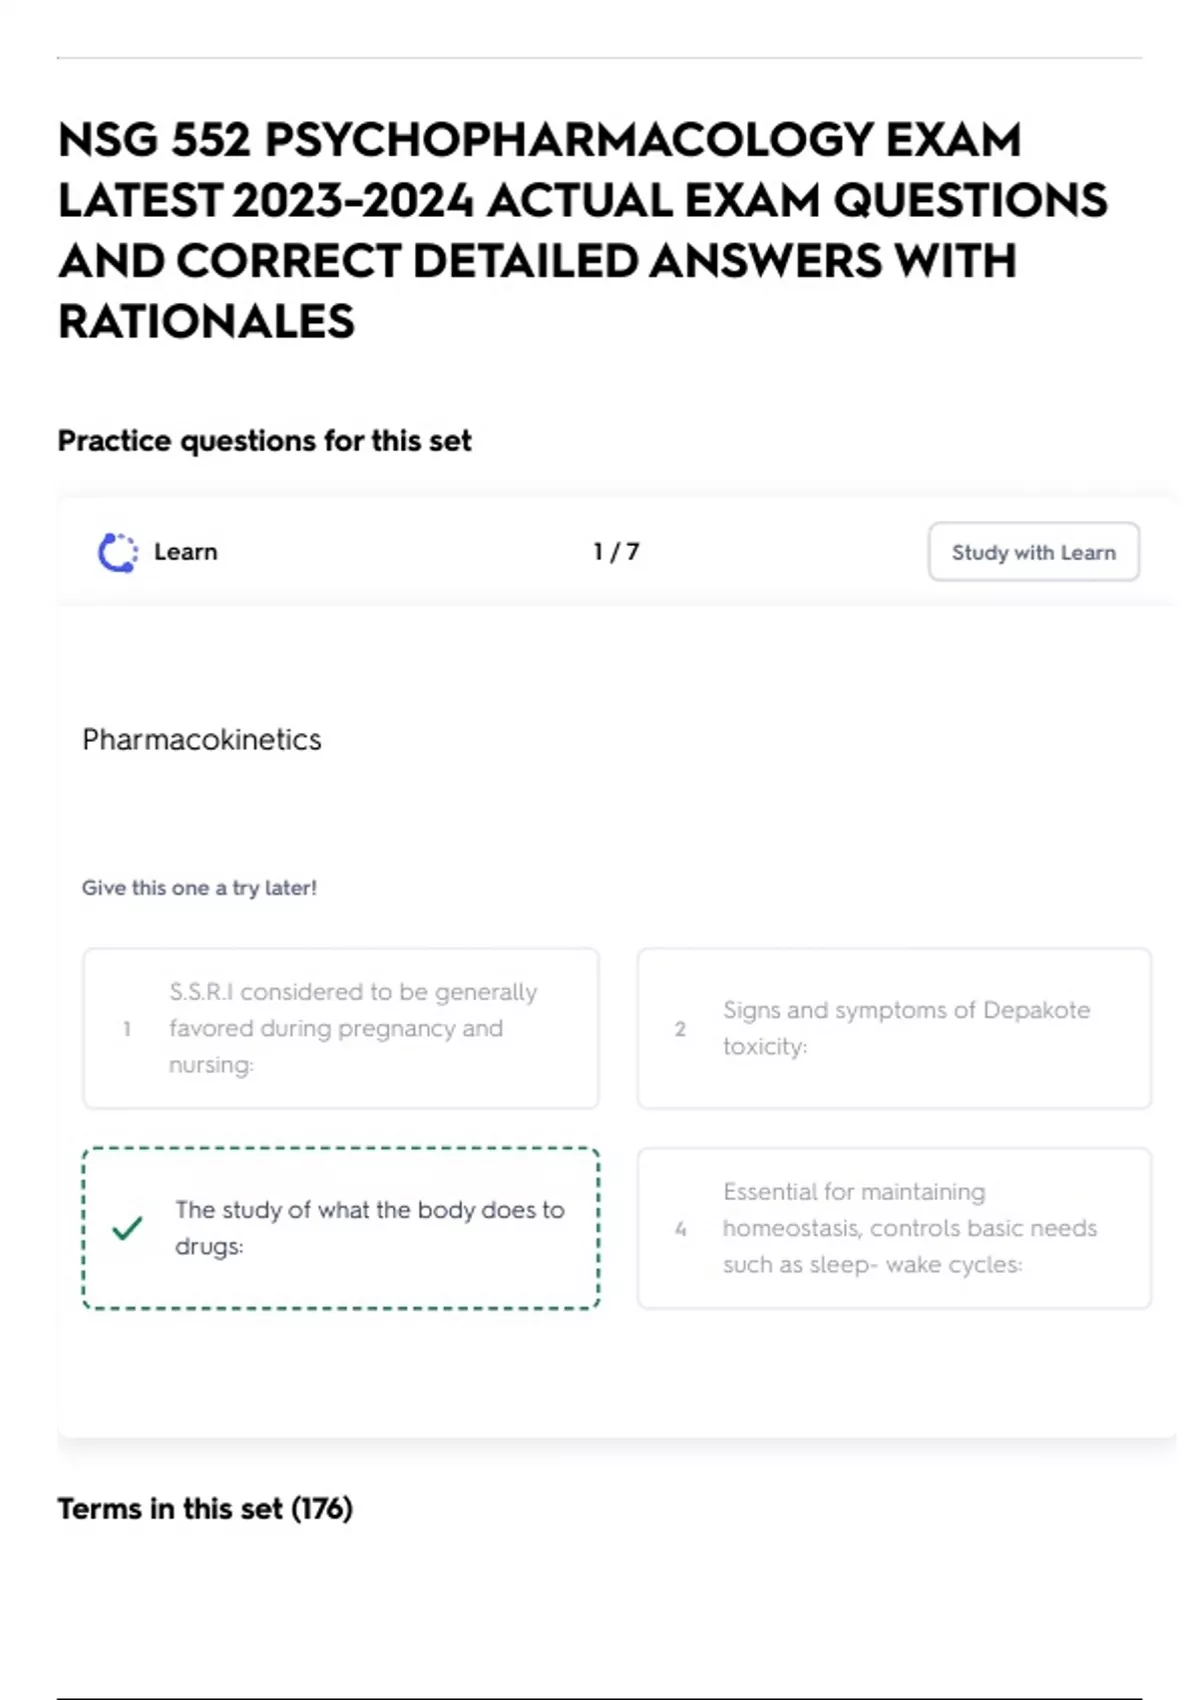Click the Signs and symptoms of Depakote text
Image resolution: width=1200 pixels, height=1700 pixels.
point(907,1028)
